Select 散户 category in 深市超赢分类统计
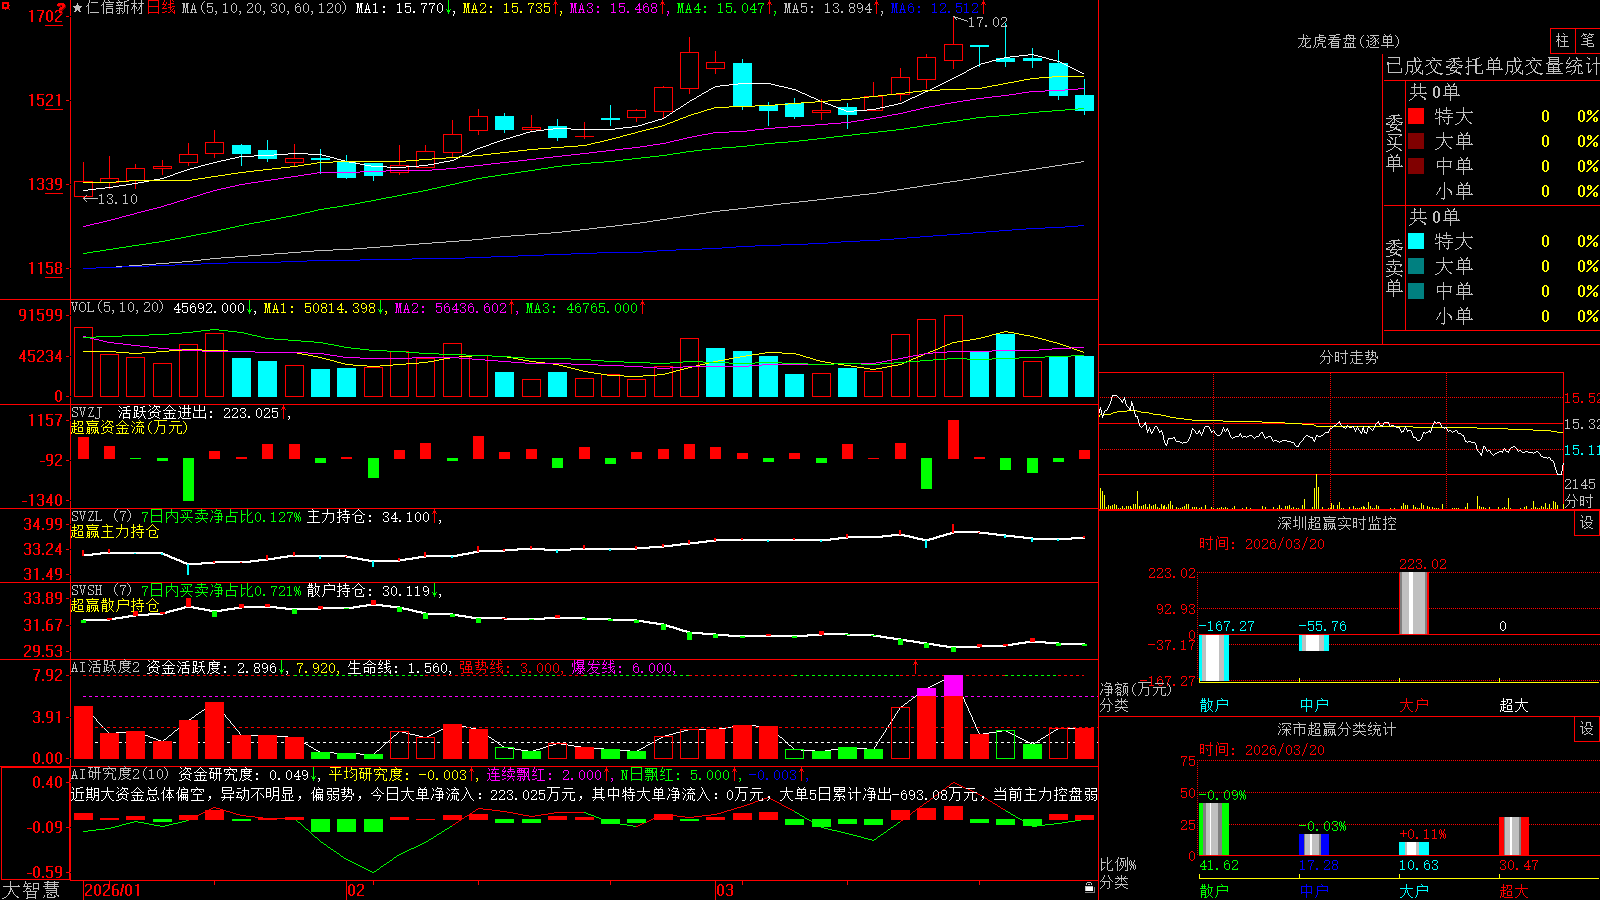Viewport: 1600px width, 900px height. click(x=1214, y=890)
